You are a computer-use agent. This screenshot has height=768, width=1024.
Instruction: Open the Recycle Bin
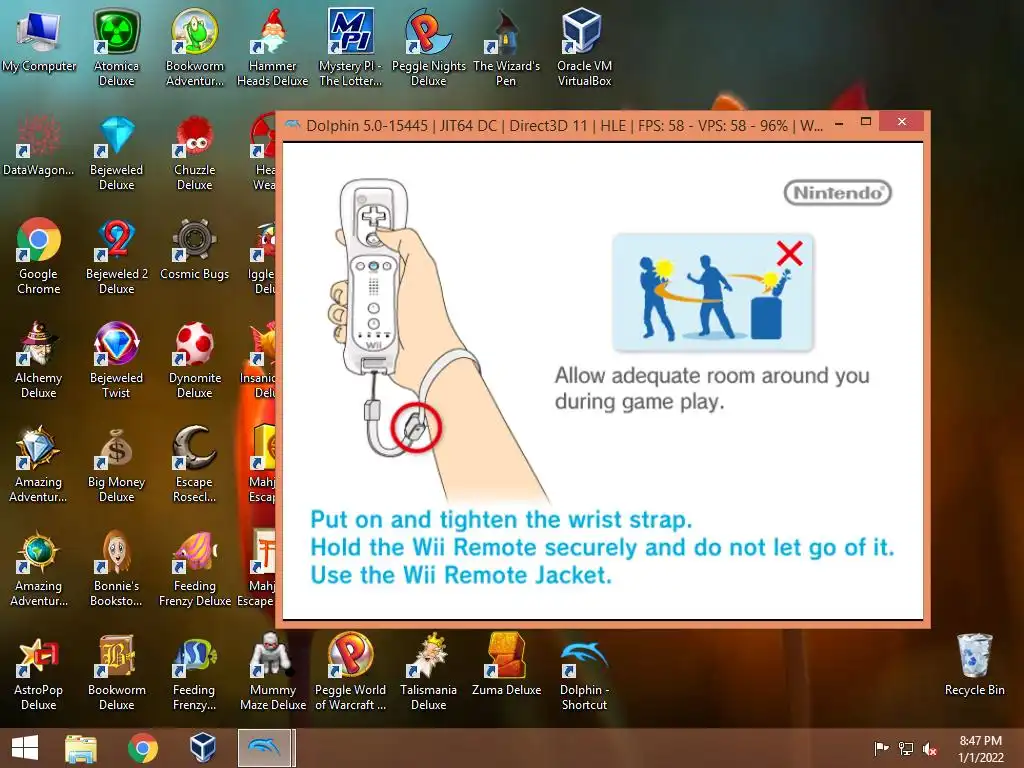coord(974,665)
